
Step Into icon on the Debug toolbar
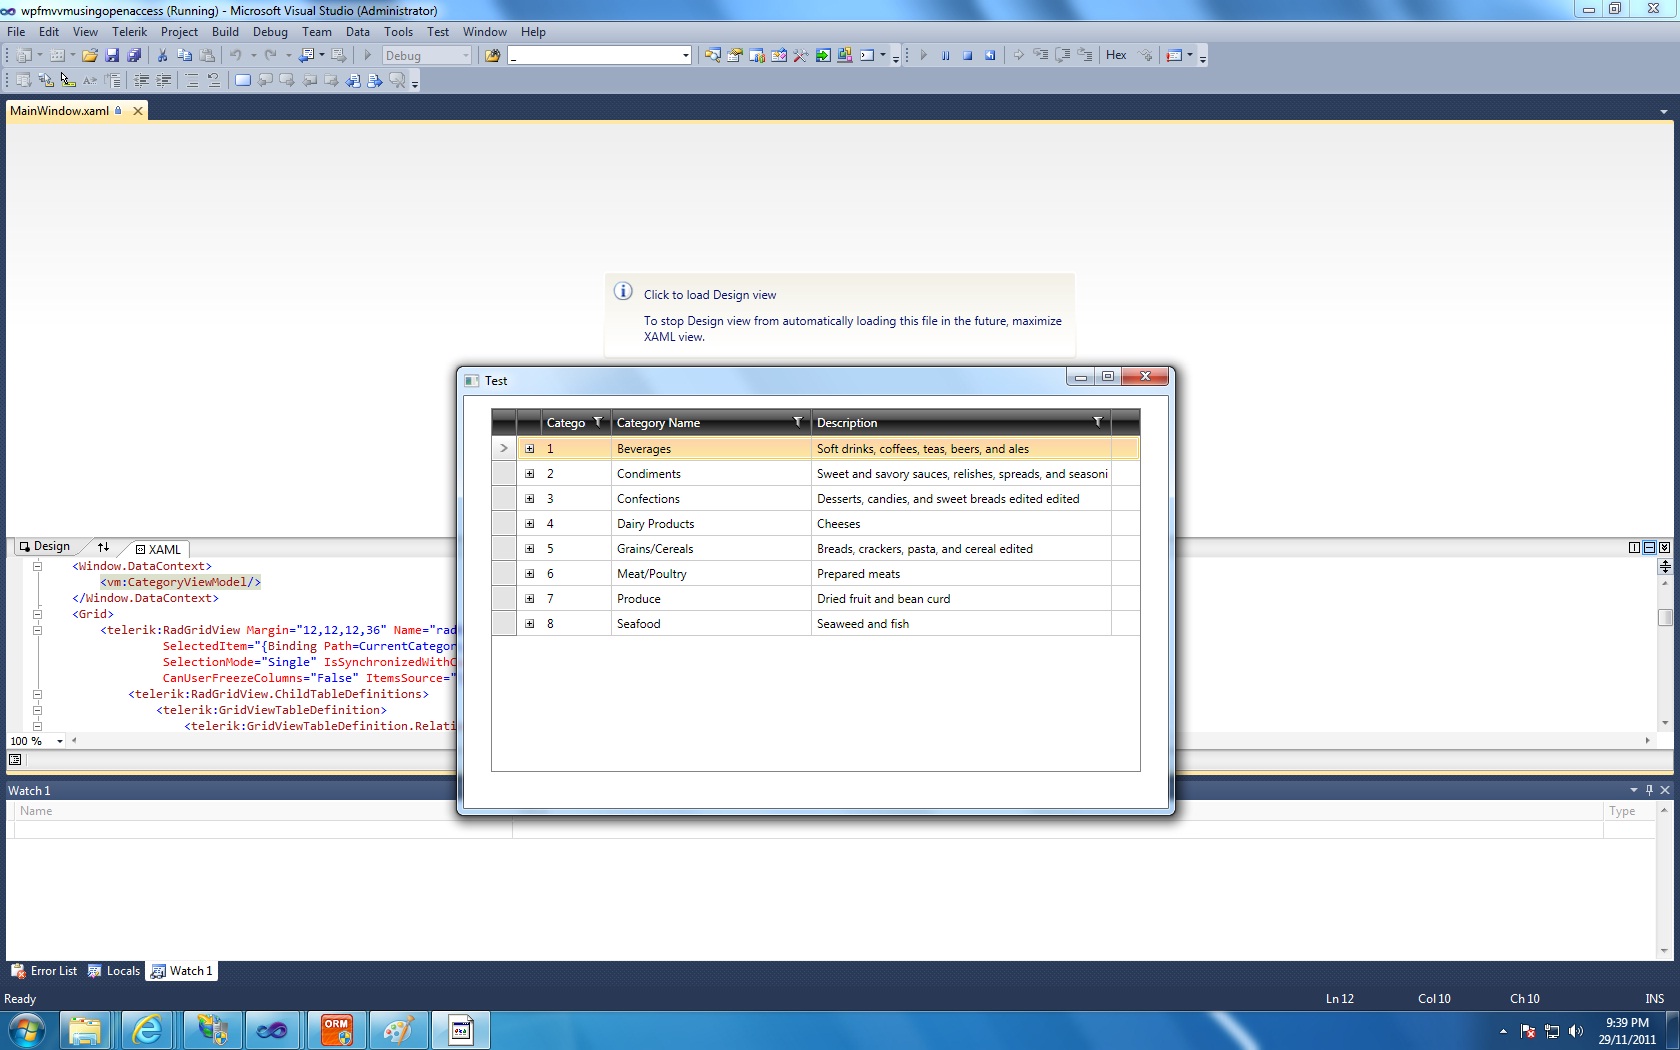pyautogui.click(x=1041, y=56)
